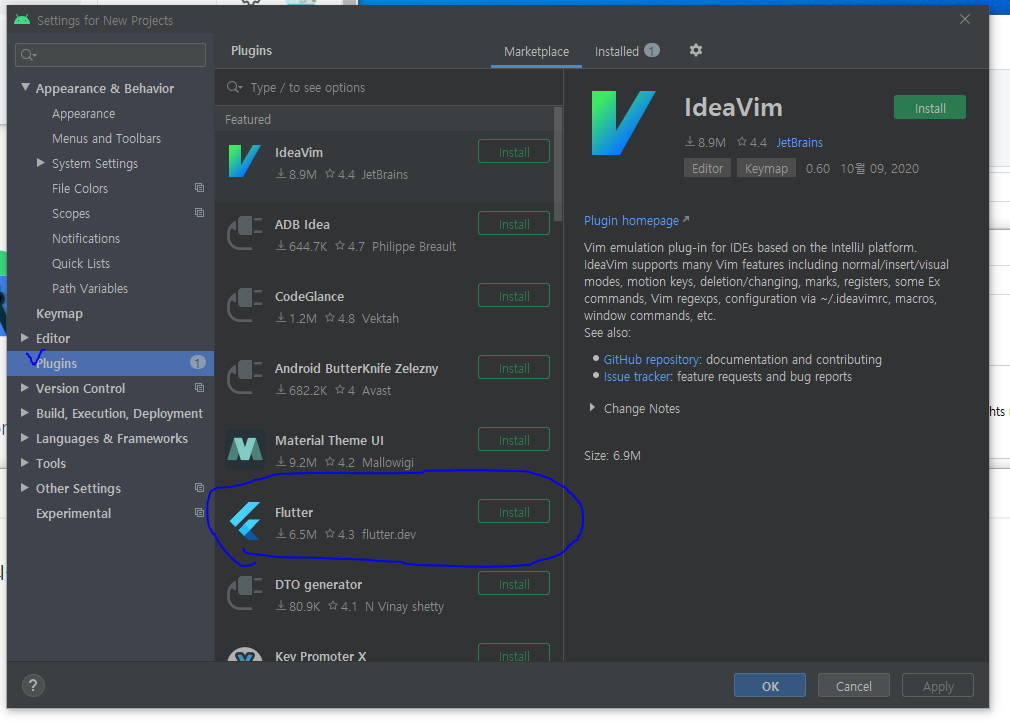Click the large IdeaVim logo in details
The height and width of the screenshot is (724, 1010).
(x=623, y=123)
